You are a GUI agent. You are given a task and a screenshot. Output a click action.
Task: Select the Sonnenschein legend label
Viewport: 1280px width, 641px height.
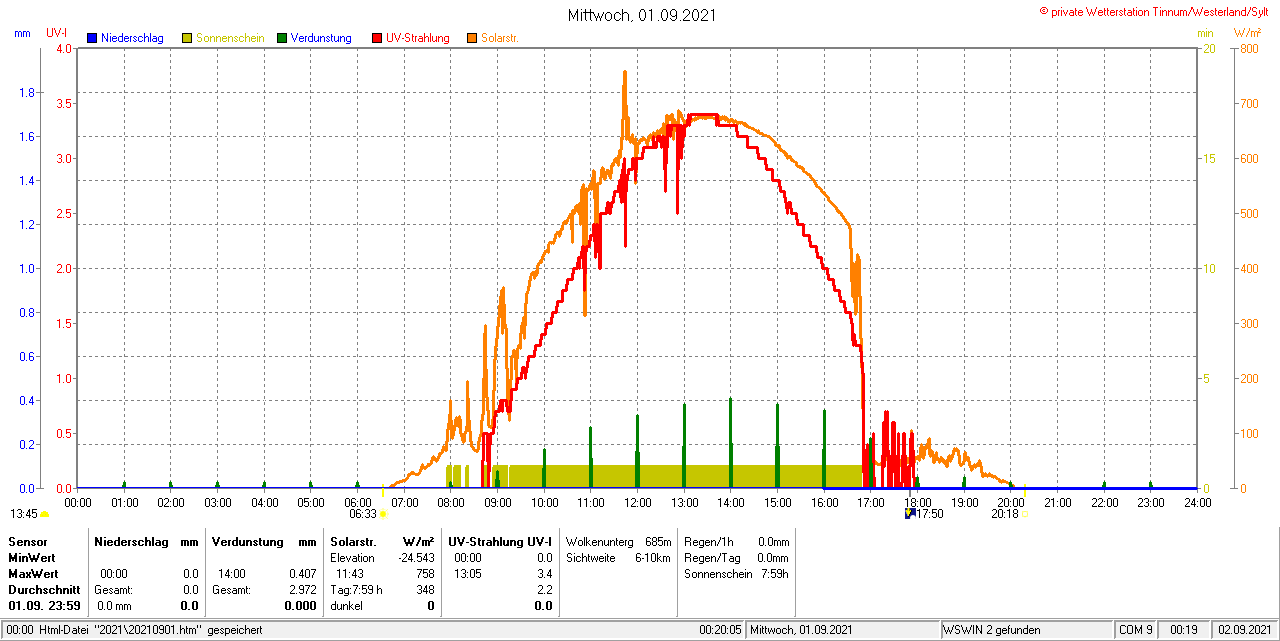click(x=230, y=38)
